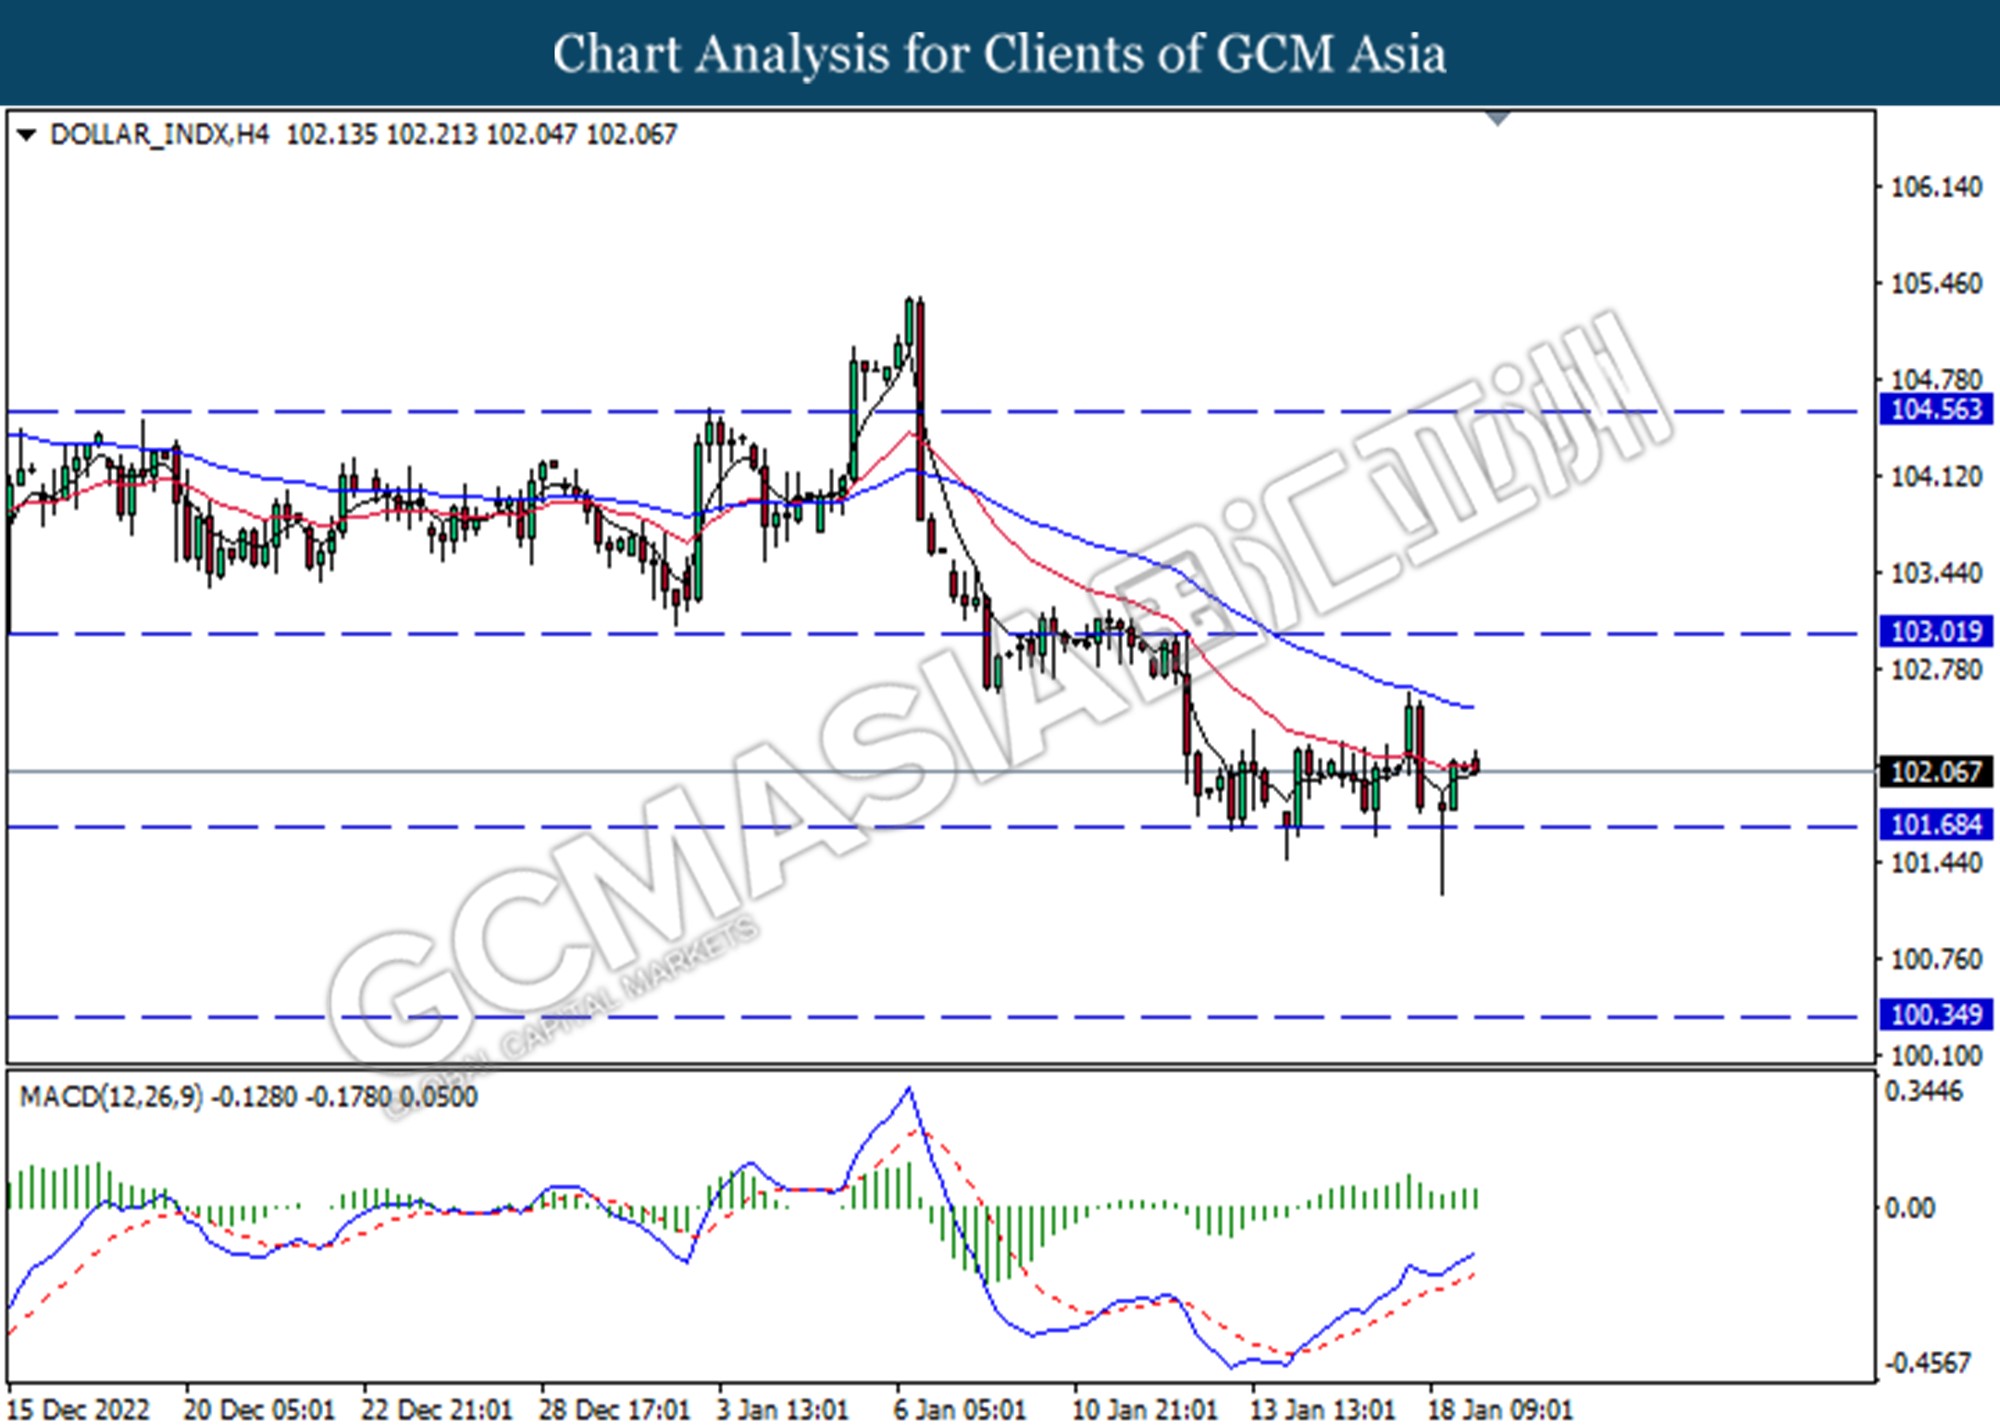Click the 13 Jan 13:01 time label
The image size is (2000, 1428).
point(1322,1409)
